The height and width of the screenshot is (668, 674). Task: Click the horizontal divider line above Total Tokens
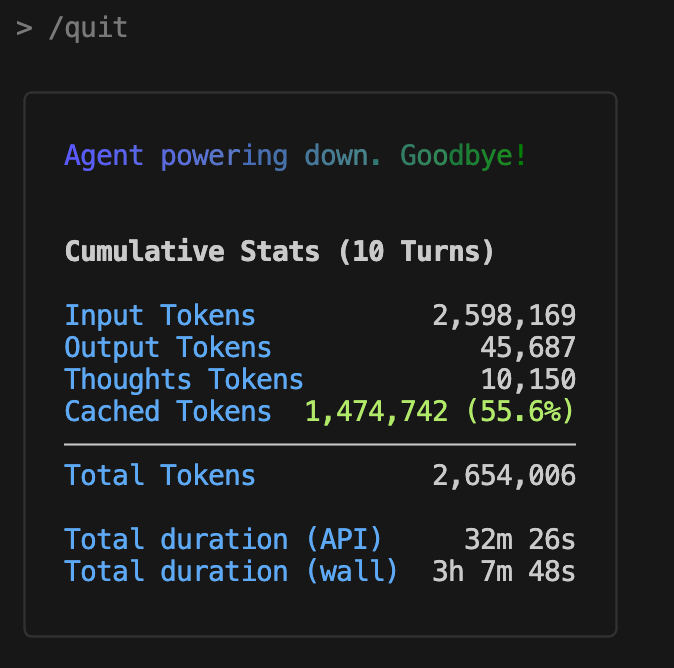(320, 444)
